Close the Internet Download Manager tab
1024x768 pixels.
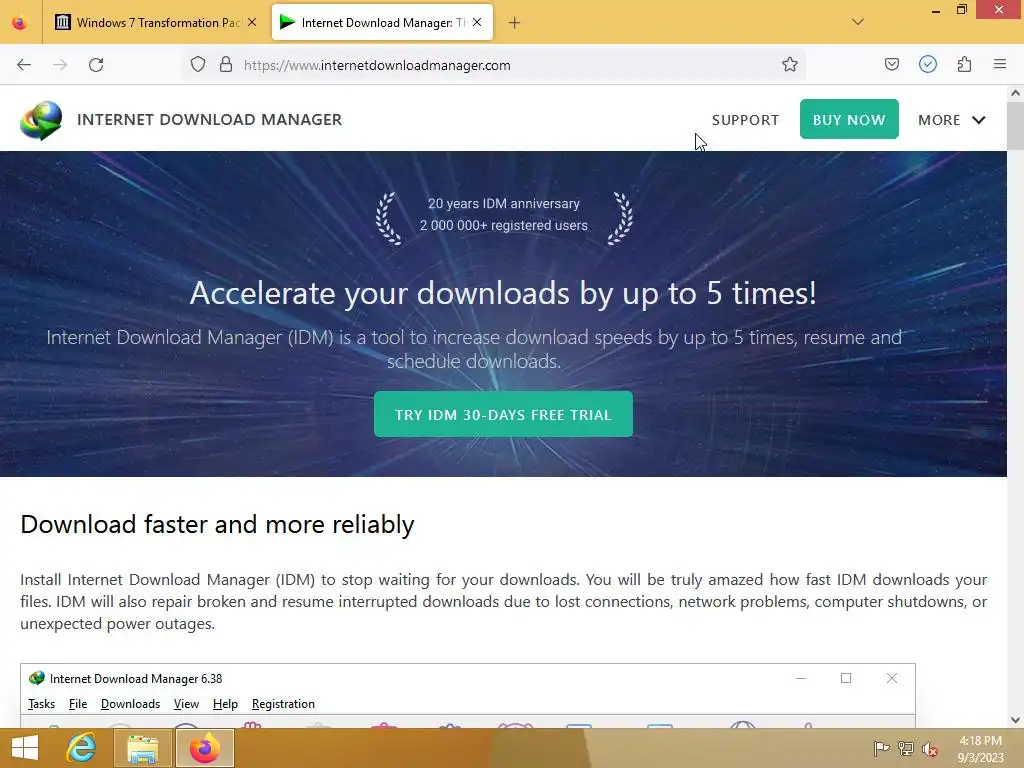point(477,22)
